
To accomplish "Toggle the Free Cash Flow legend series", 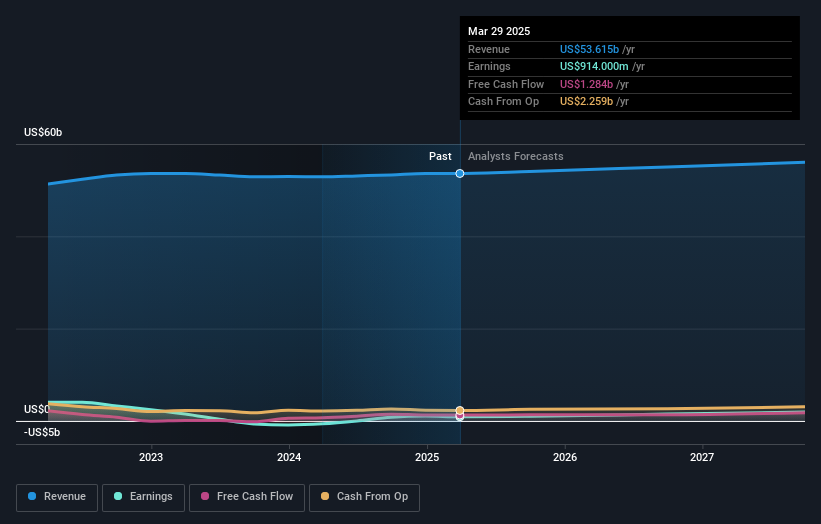I will (x=247, y=497).
